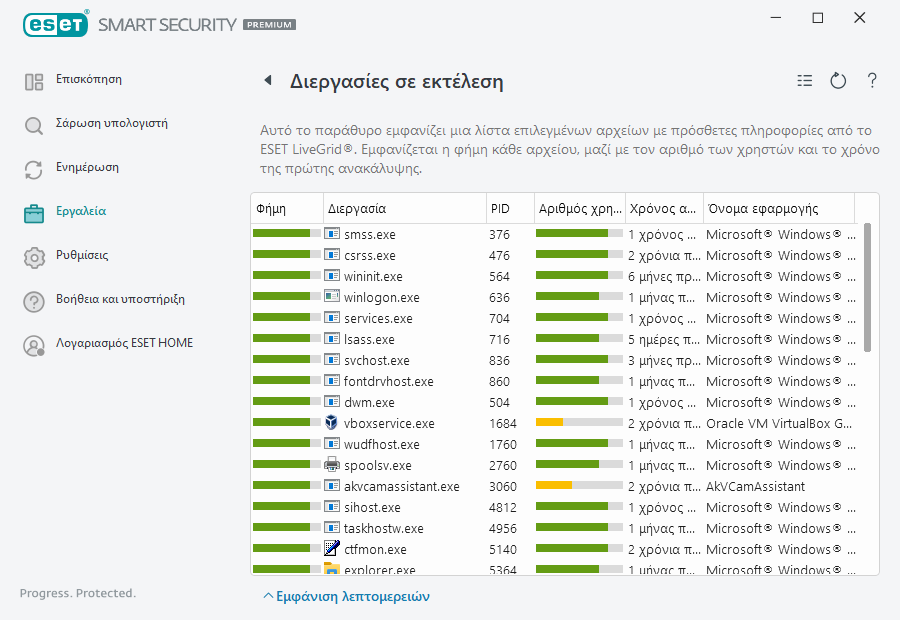Viewport: 900px width, 620px height.
Task: Click the yellow users bar for akvcamassistant.exe
Action: (x=554, y=486)
